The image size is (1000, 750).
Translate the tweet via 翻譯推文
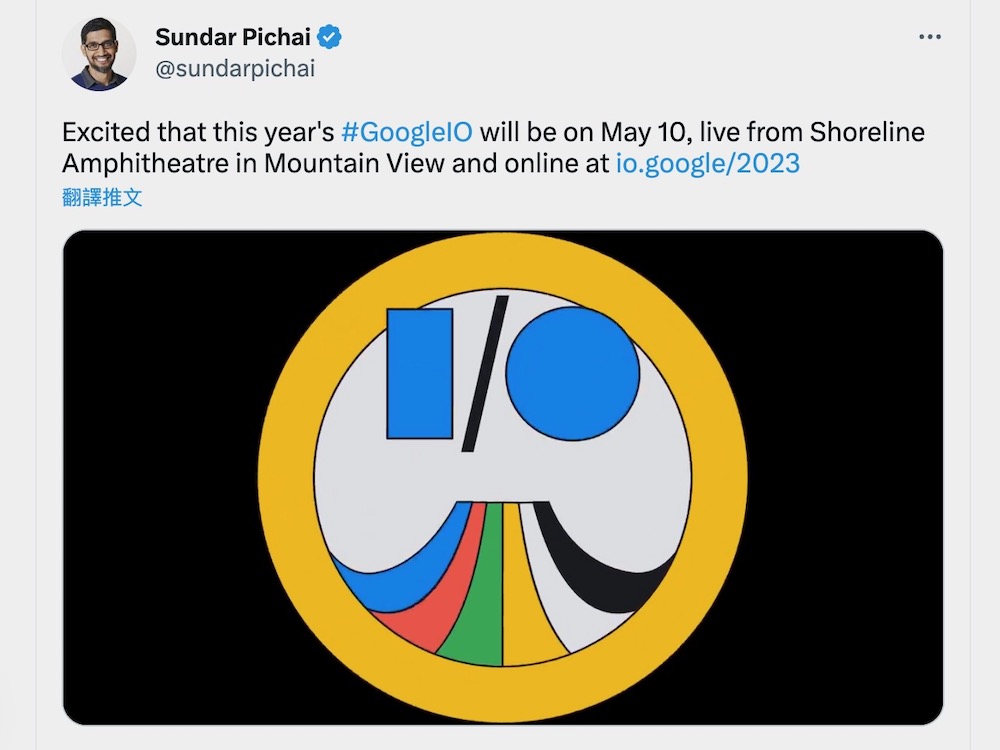click(x=102, y=197)
